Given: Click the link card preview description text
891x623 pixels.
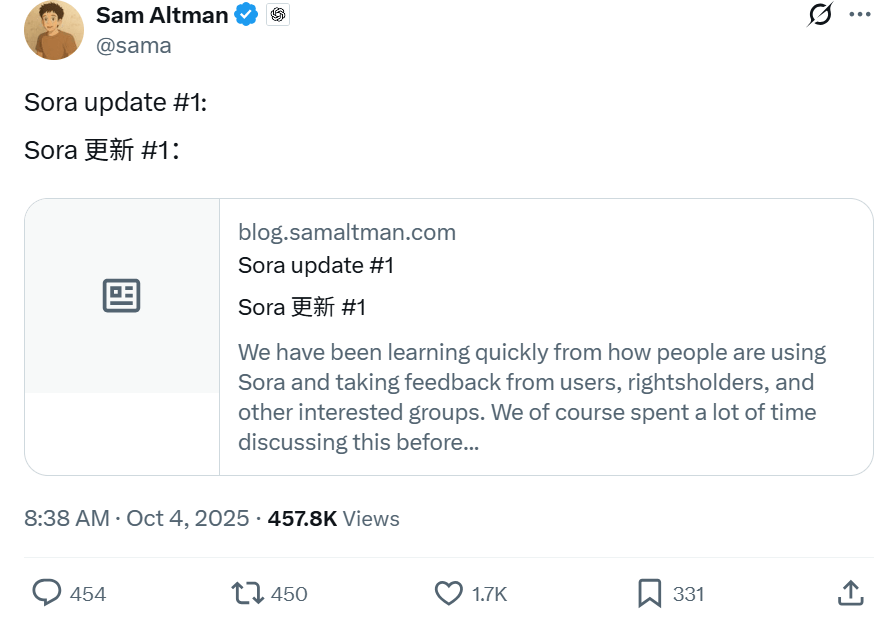Looking at the screenshot, I should 530,397.
